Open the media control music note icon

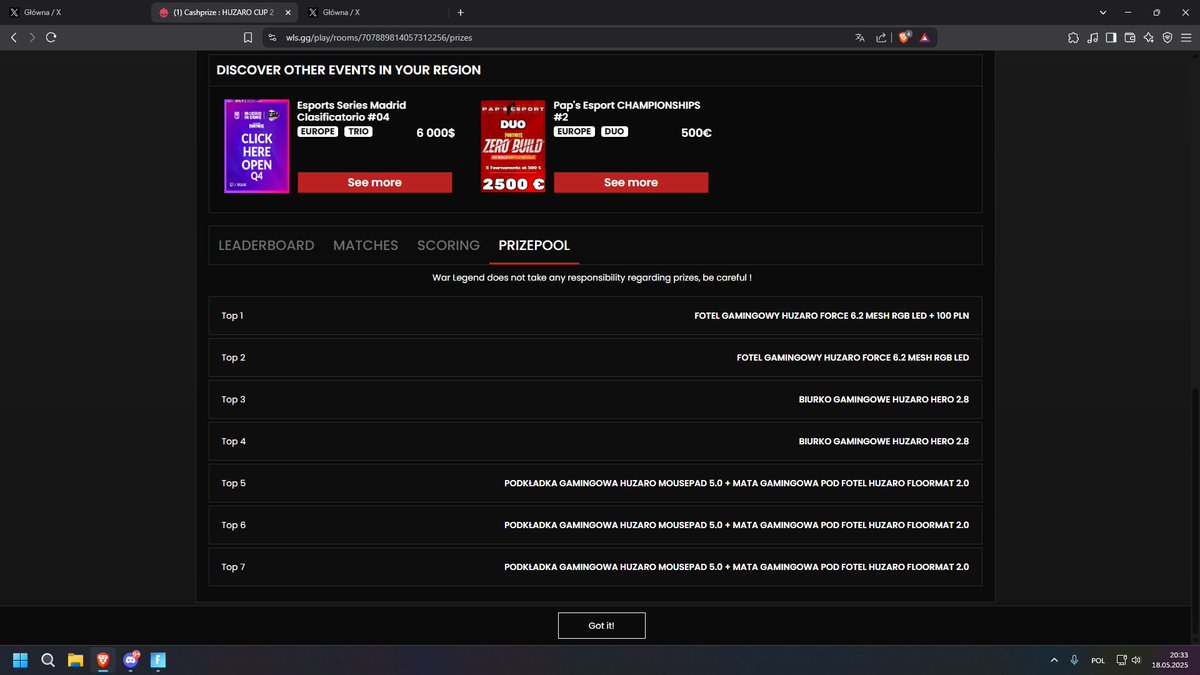1092,37
